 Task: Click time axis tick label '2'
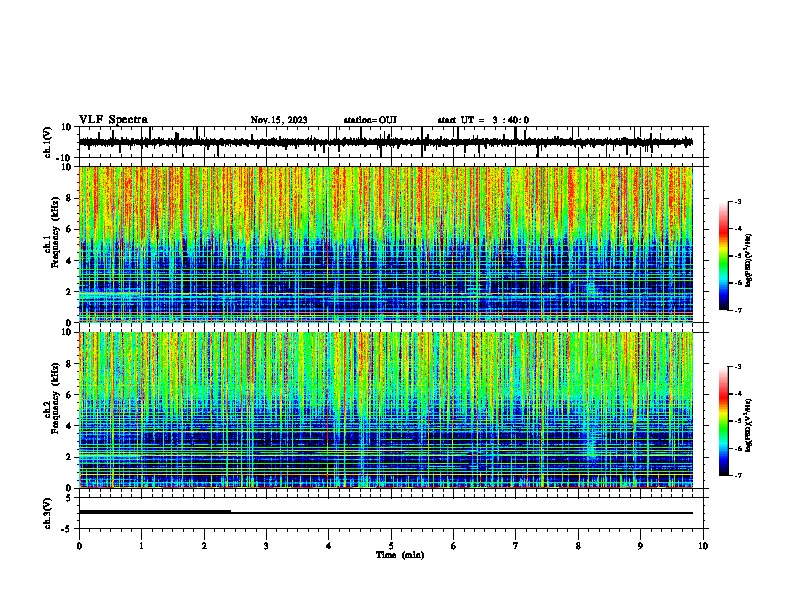(x=204, y=546)
